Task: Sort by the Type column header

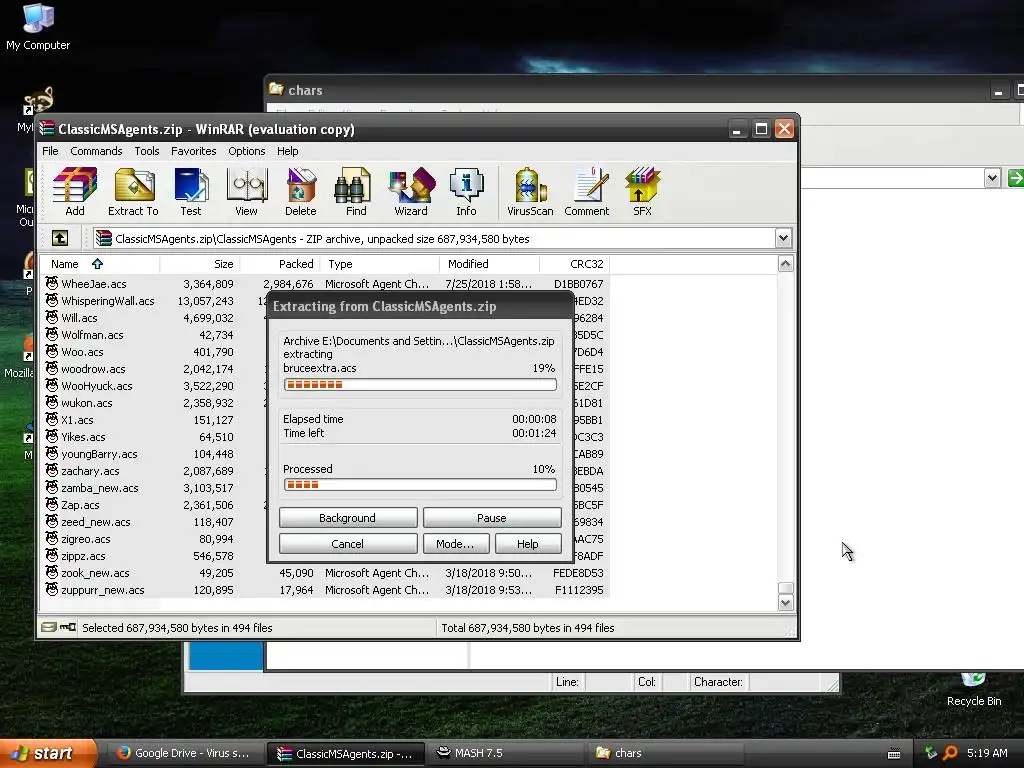Action: 380,264
